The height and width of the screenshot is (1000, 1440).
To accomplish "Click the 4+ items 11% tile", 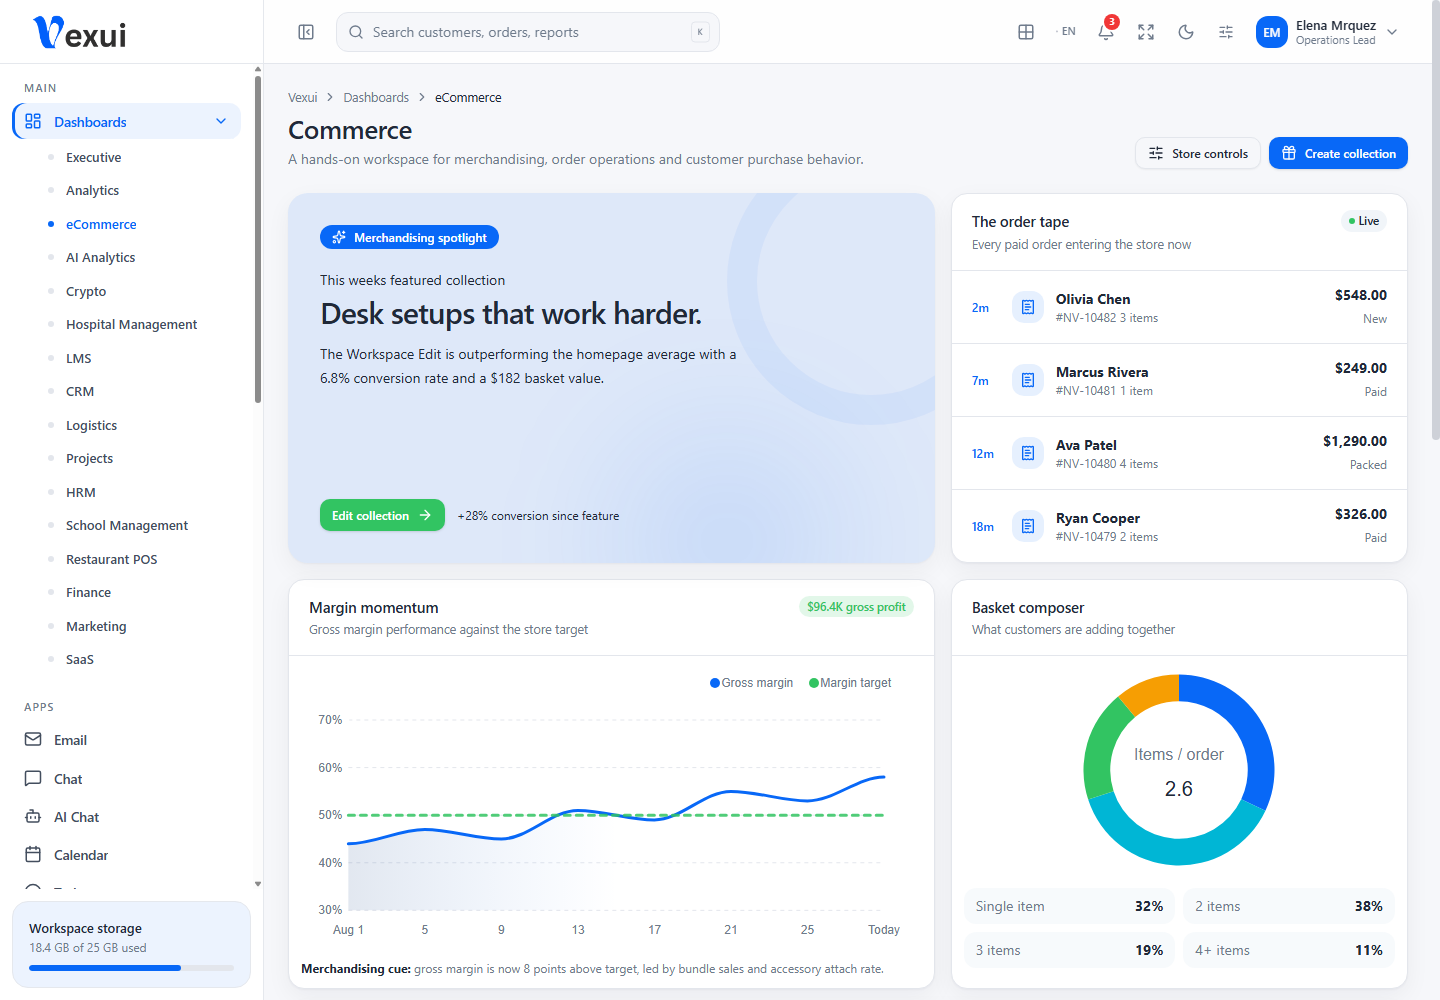I will click(x=1289, y=950).
